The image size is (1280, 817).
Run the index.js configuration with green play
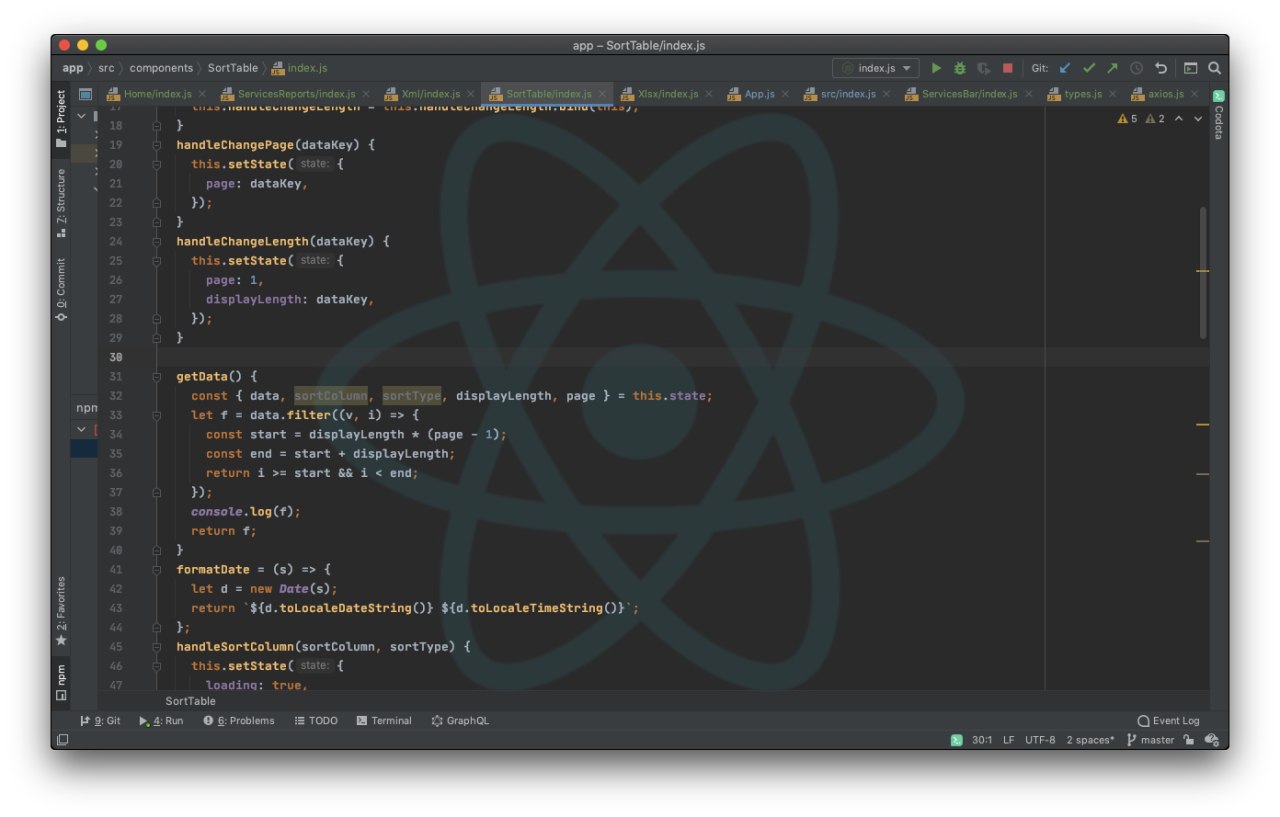[936, 68]
